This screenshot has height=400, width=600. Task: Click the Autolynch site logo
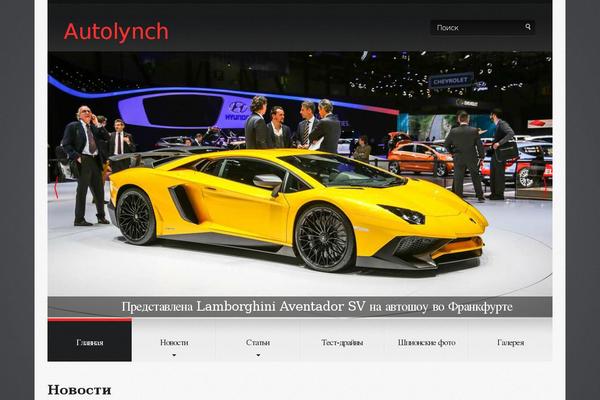pyautogui.click(x=116, y=31)
